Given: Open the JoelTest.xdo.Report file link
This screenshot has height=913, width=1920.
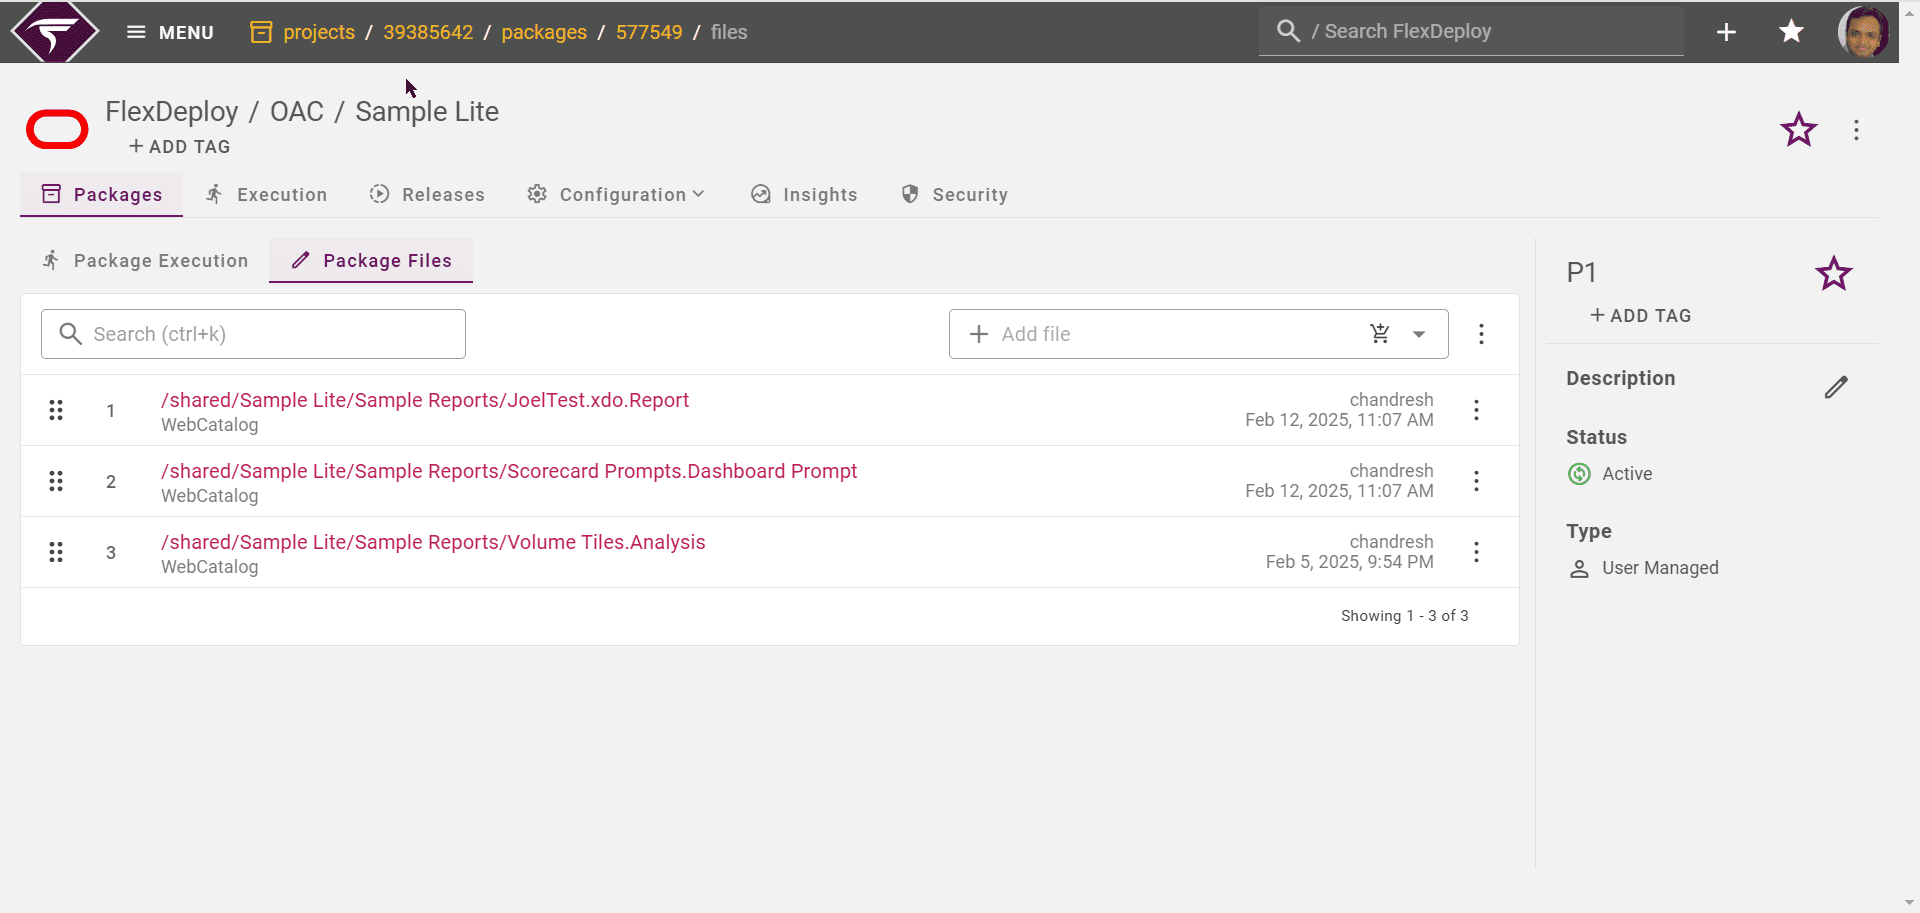Looking at the screenshot, I should tap(425, 400).
